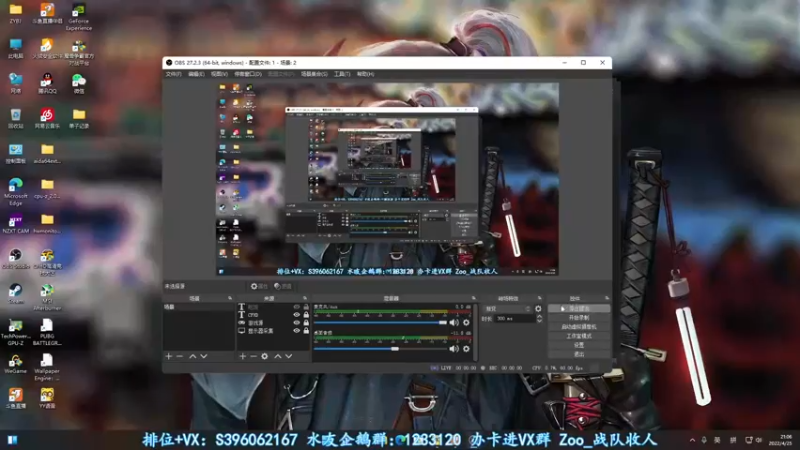The image size is (800, 450).
Task: Remove the selected source with the minus icon
Action: coord(253,356)
